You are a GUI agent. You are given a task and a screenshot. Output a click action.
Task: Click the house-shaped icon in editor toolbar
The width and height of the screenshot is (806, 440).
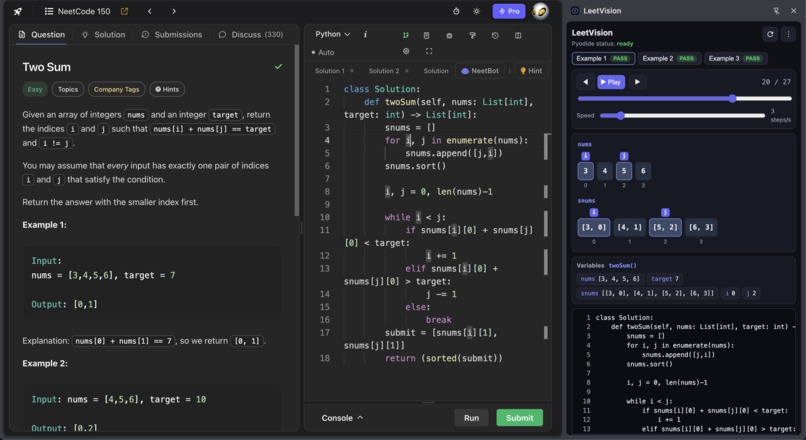pyautogui.click(x=449, y=35)
